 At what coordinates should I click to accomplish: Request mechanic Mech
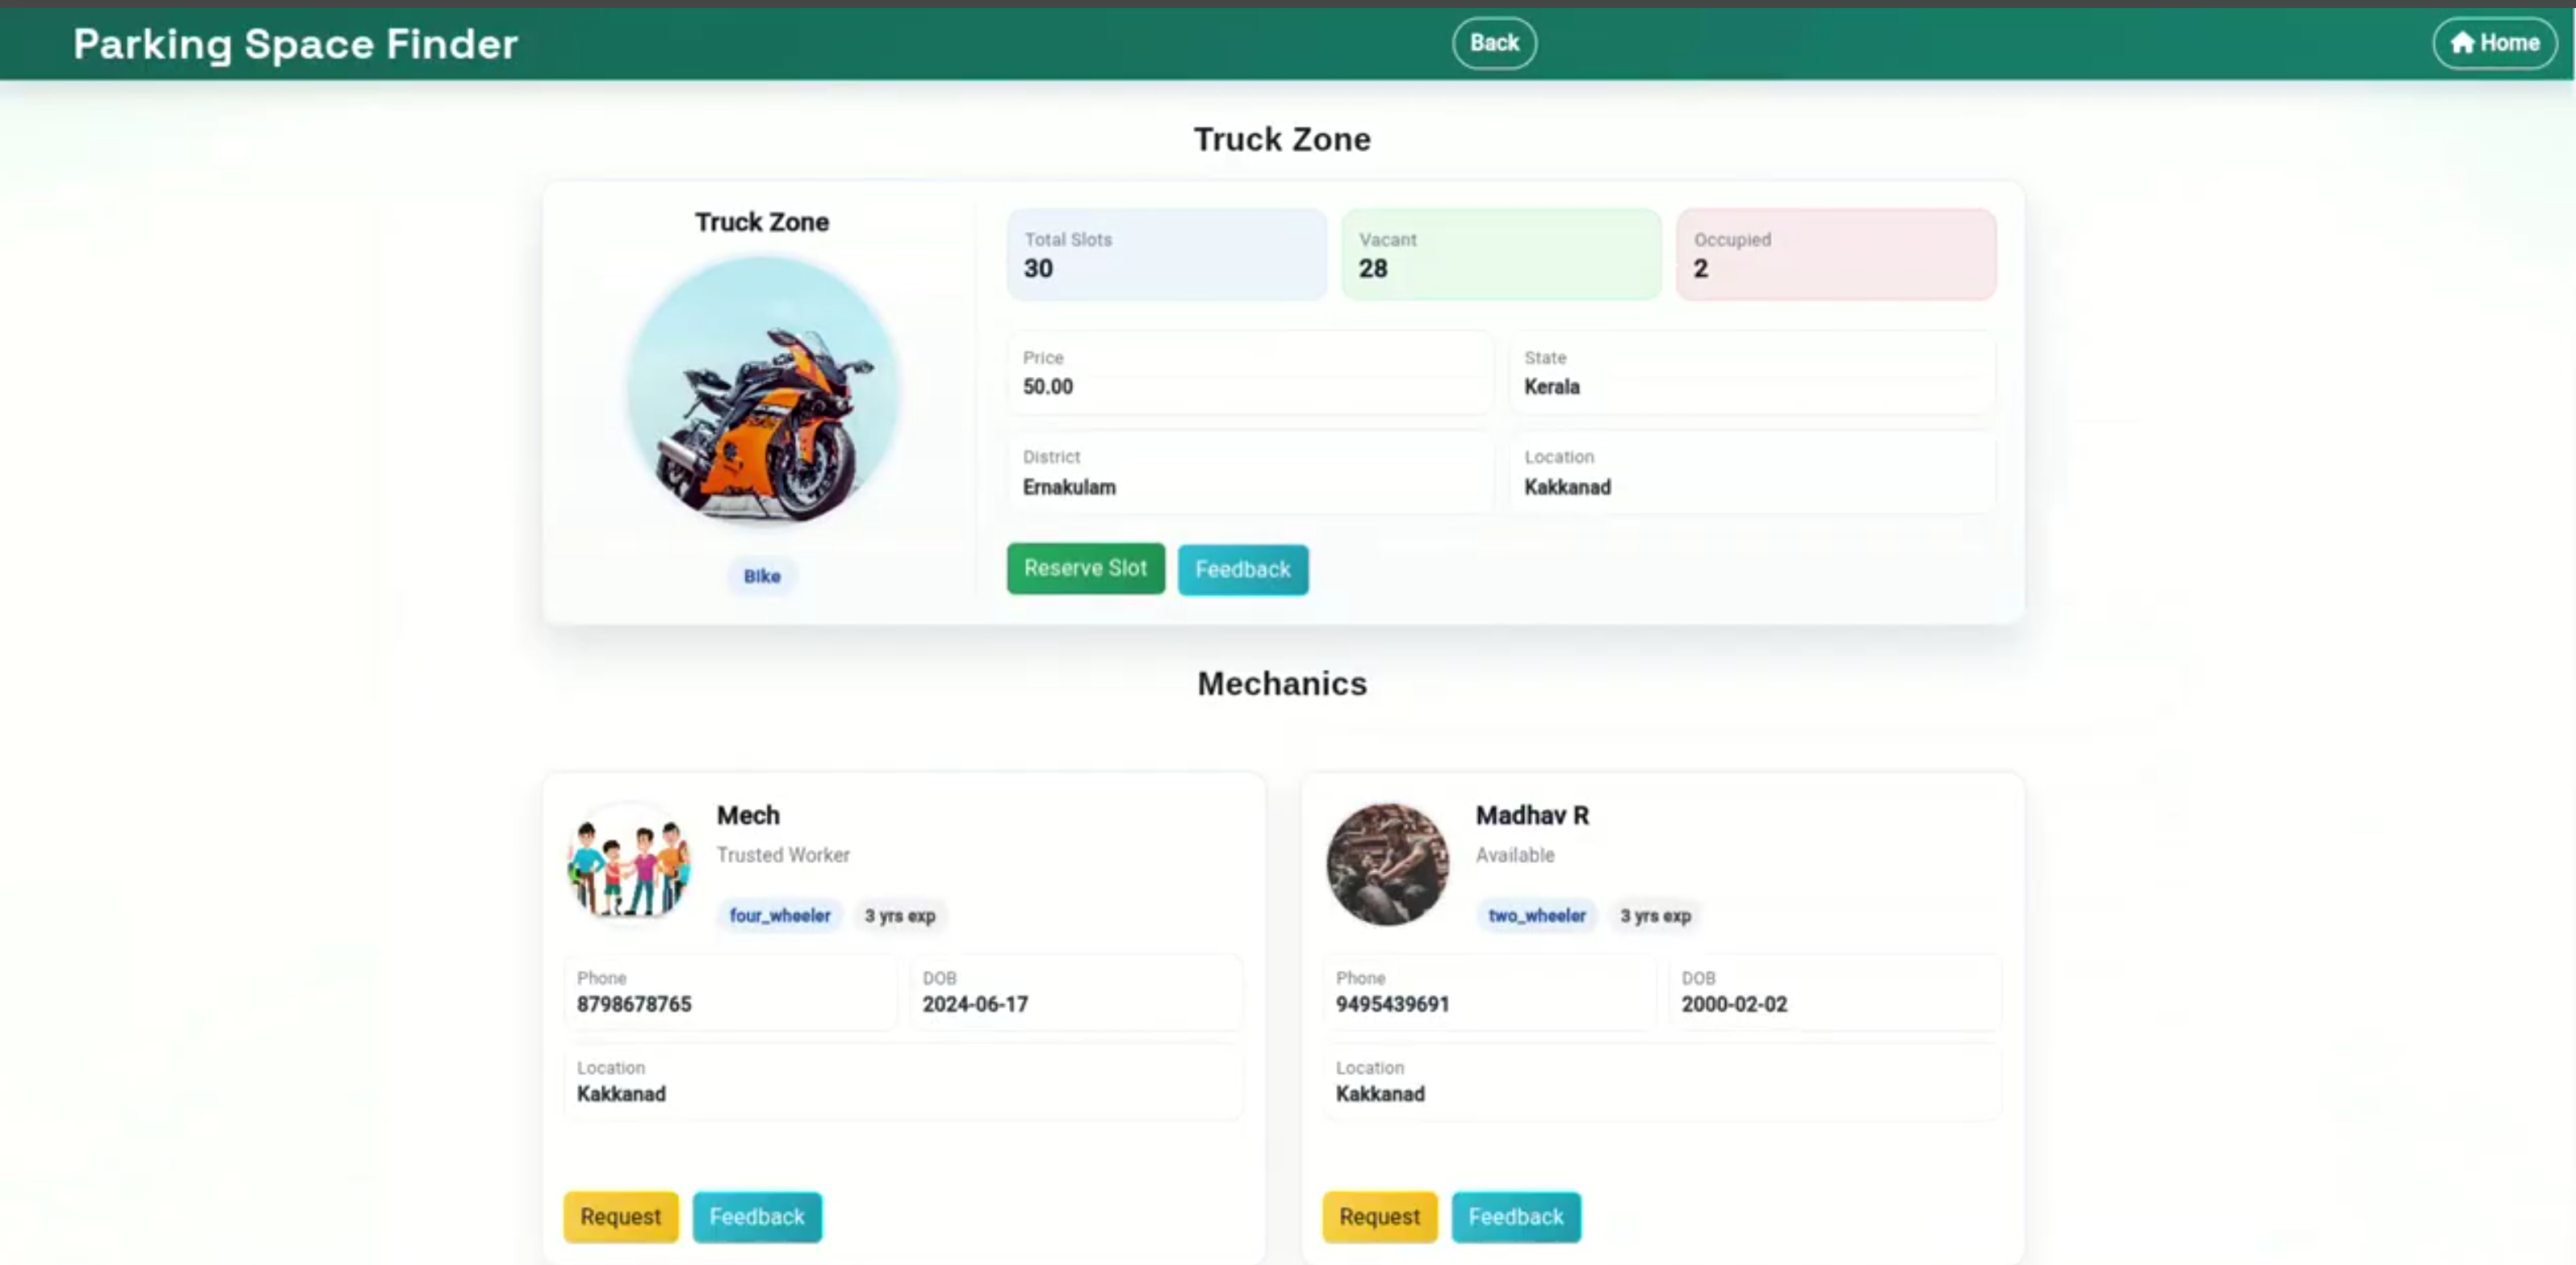pyautogui.click(x=620, y=1217)
